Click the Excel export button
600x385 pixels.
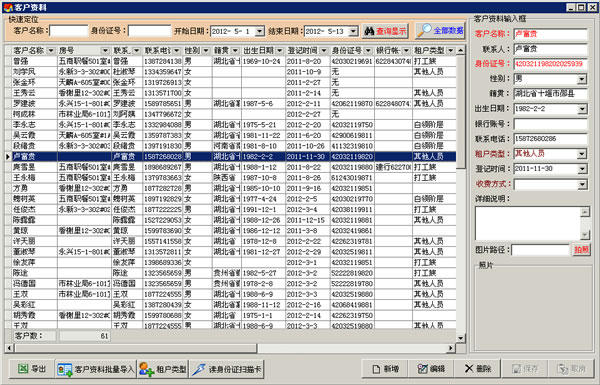coord(32,369)
